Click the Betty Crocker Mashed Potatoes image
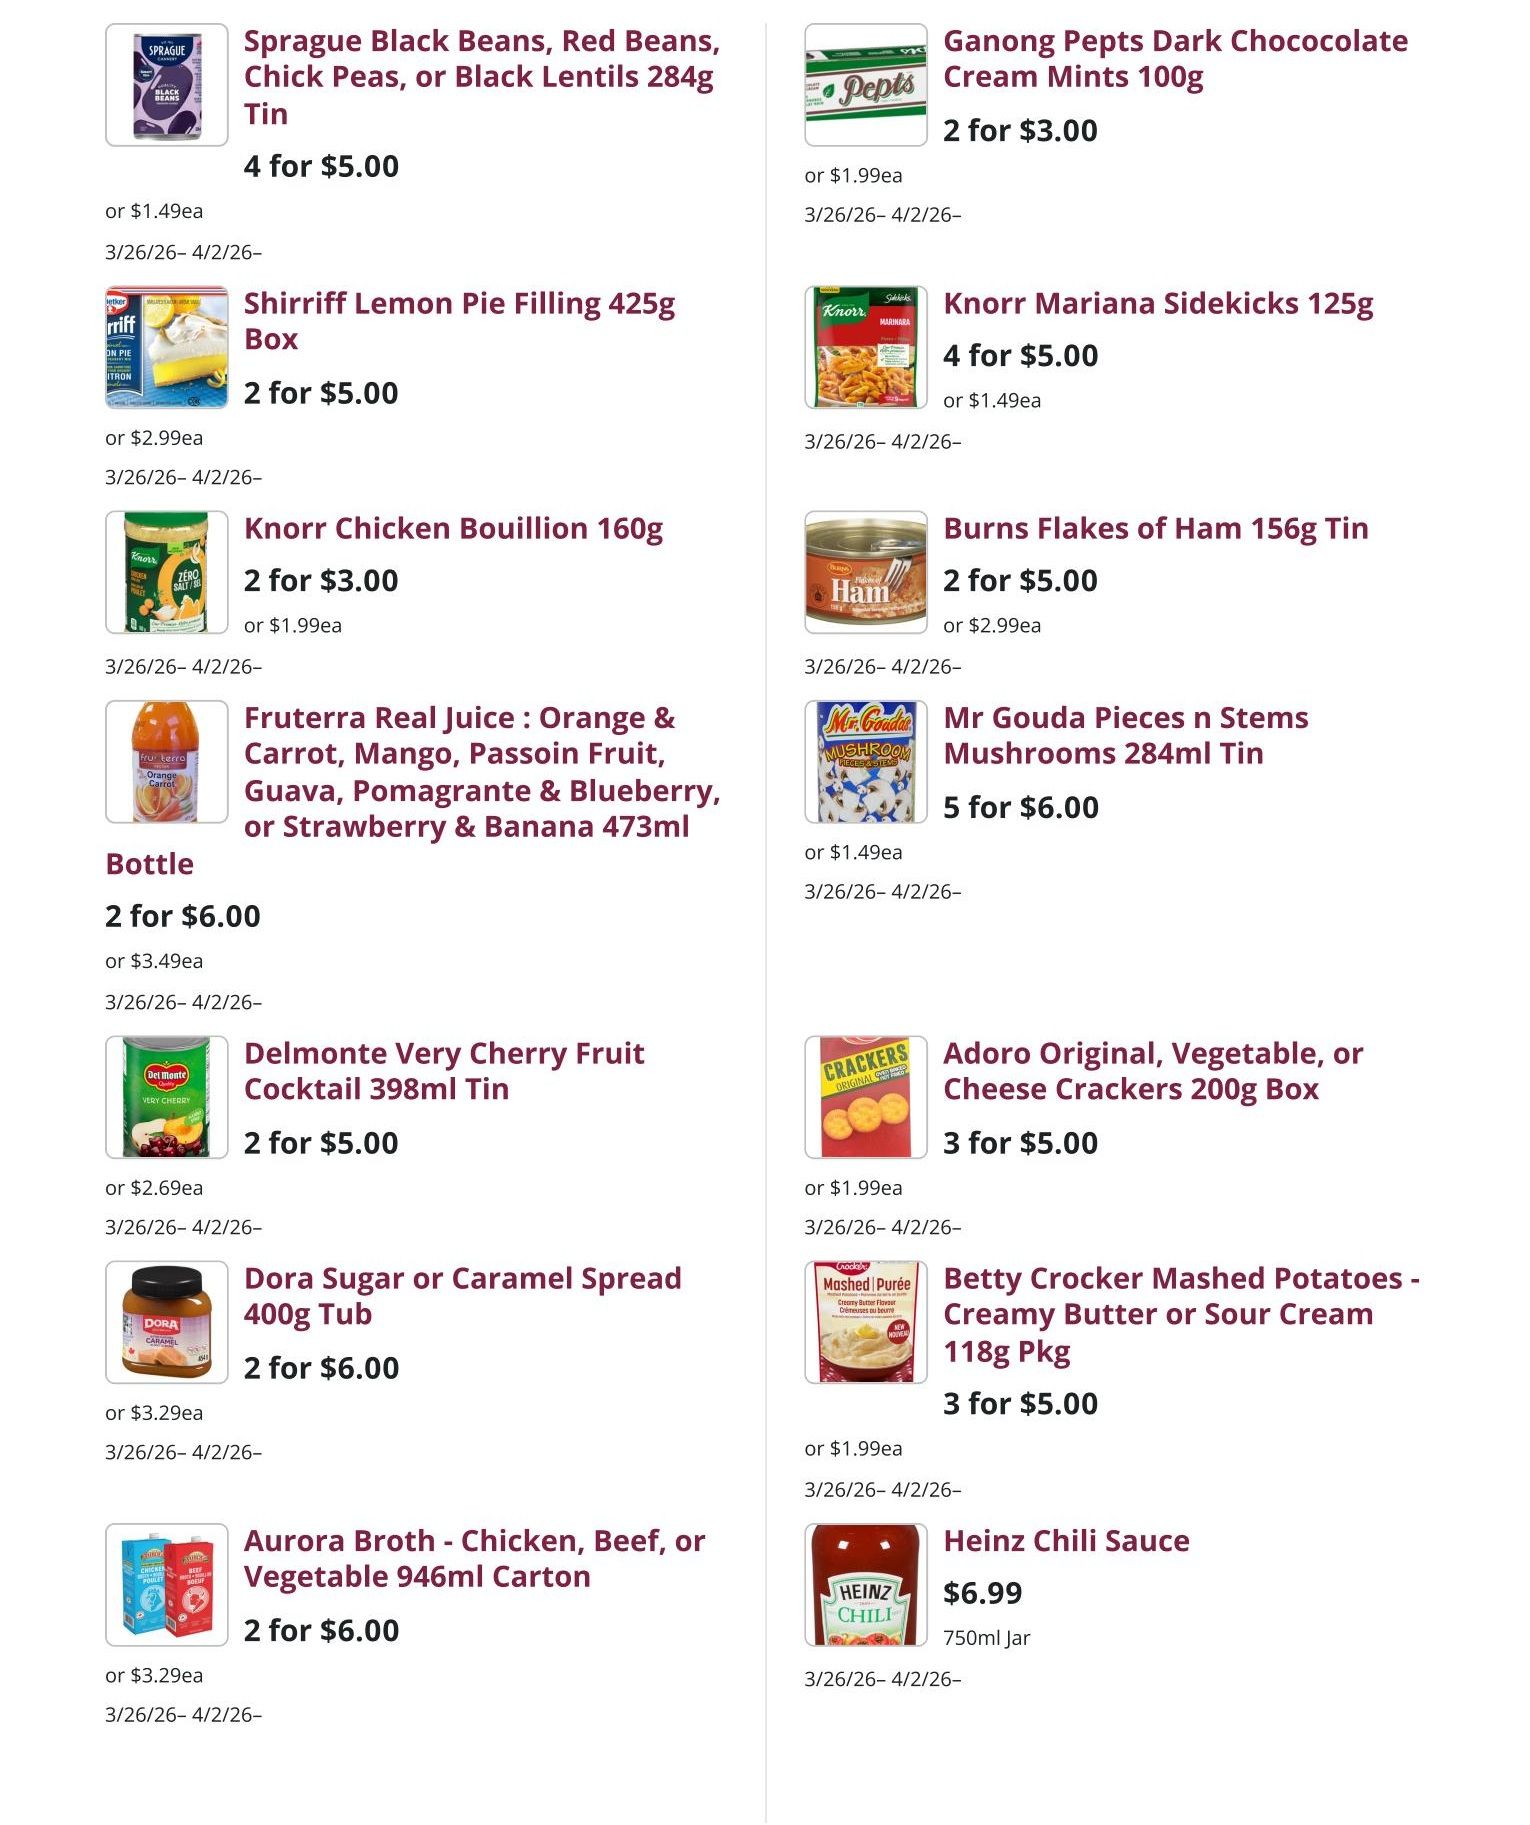This screenshot has width=1530, height=1825. [866, 1323]
